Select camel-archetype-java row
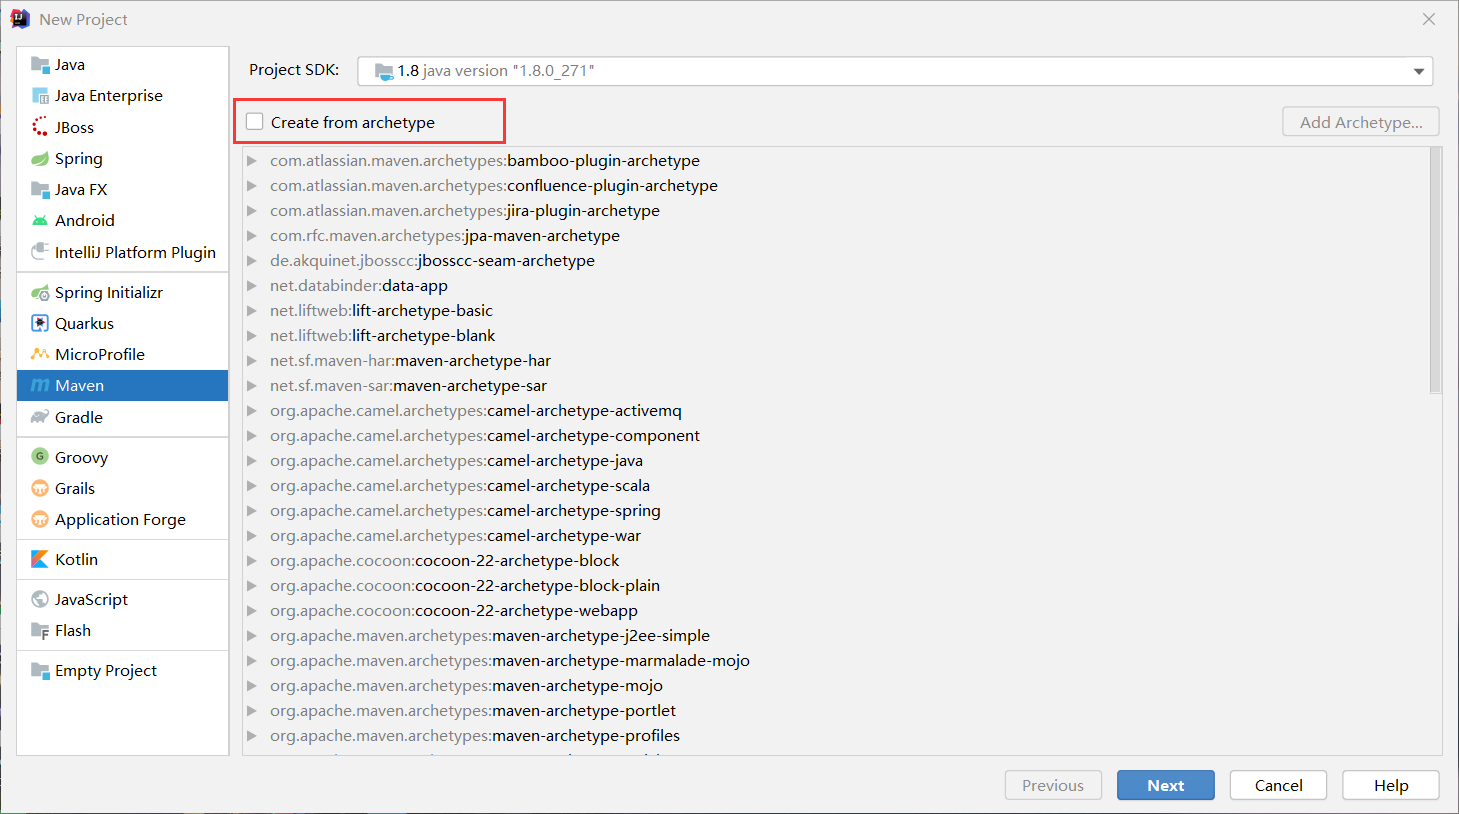This screenshot has height=814, width=1459. click(837, 460)
